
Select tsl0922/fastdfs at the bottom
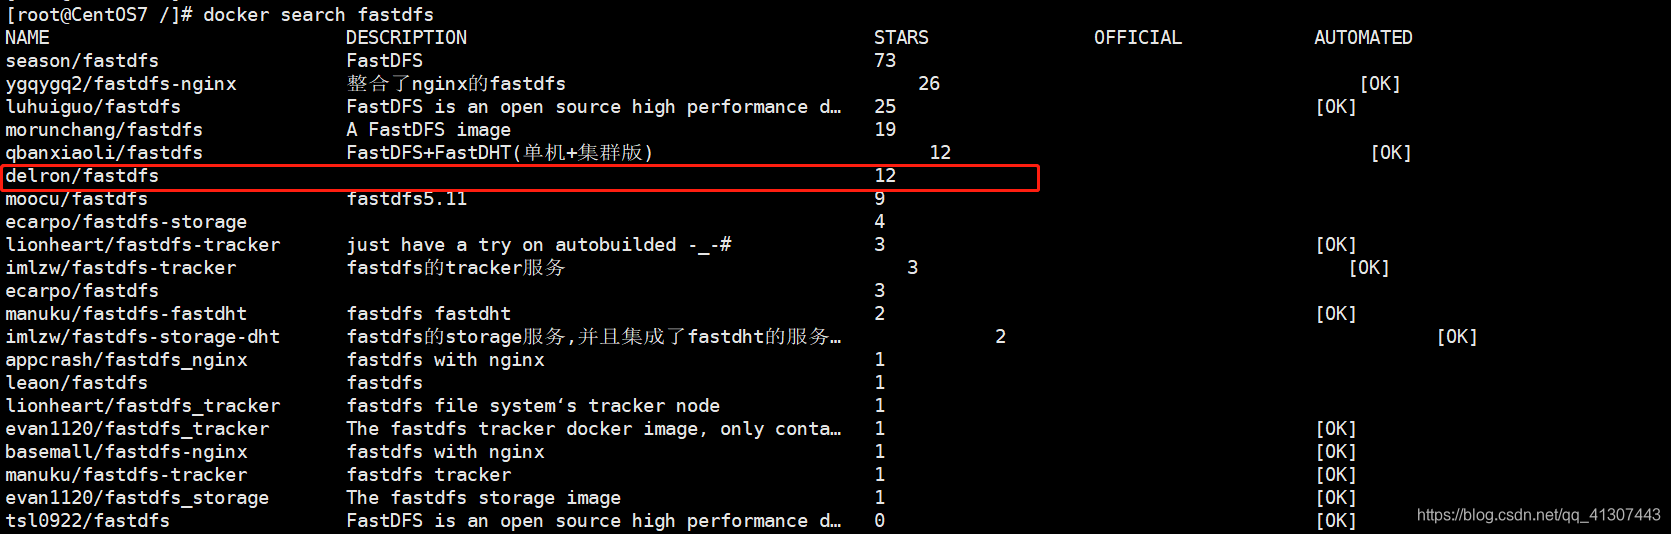[87, 521]
